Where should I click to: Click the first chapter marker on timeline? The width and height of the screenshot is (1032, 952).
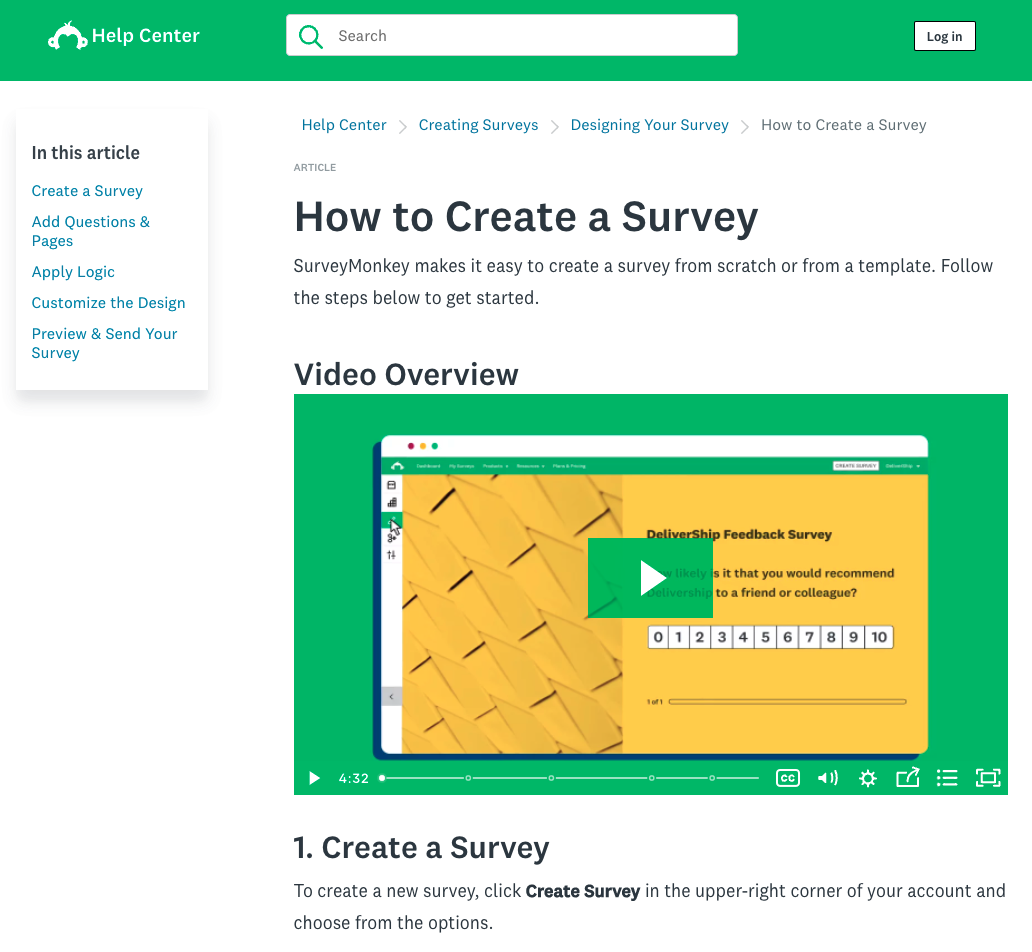pos(468,778)
